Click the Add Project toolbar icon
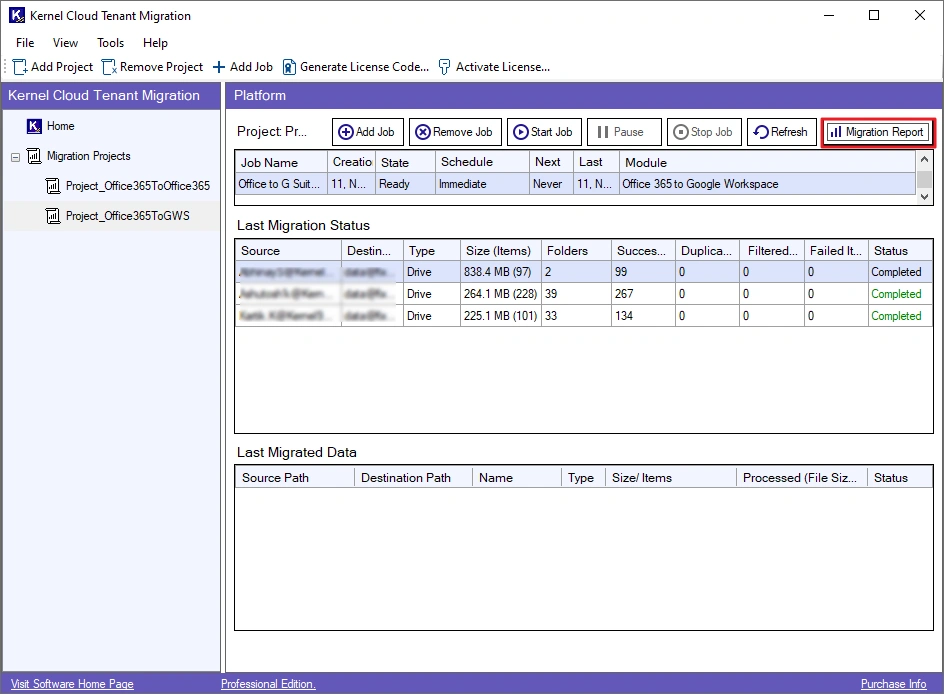This screenshot has height=694, width=944. 20,67
